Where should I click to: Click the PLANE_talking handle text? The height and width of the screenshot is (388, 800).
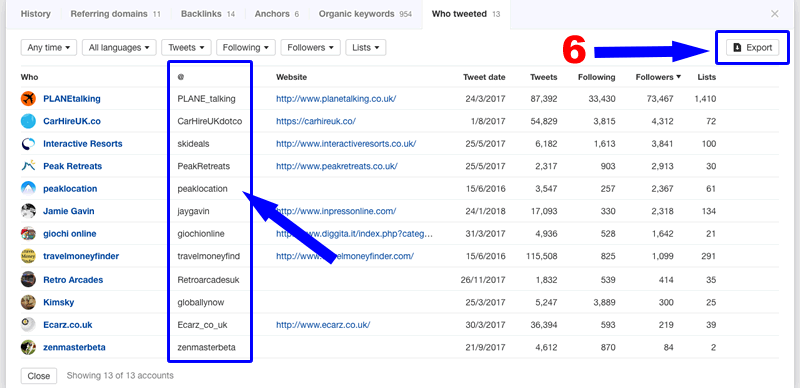(206, 99)
